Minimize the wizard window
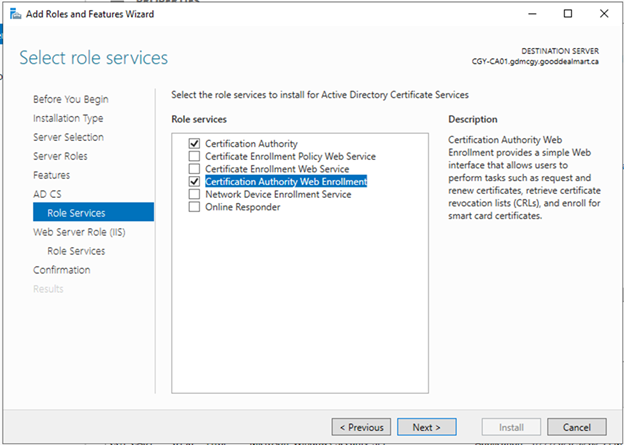The image size is (624, 445). click(x=532, y=14)
